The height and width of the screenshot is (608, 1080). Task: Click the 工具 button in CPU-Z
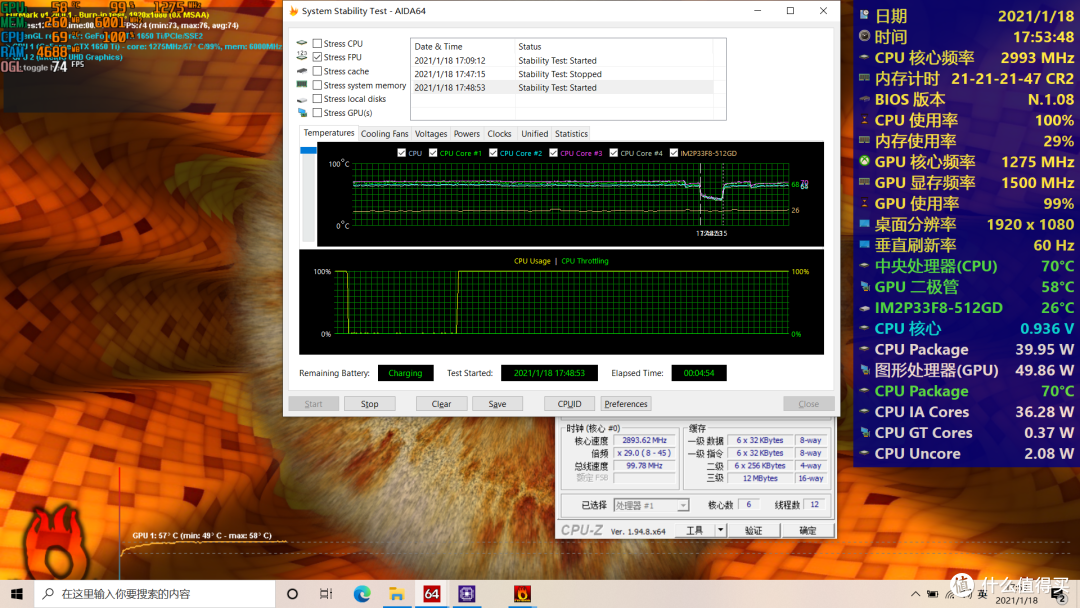(x=695, y=530)
